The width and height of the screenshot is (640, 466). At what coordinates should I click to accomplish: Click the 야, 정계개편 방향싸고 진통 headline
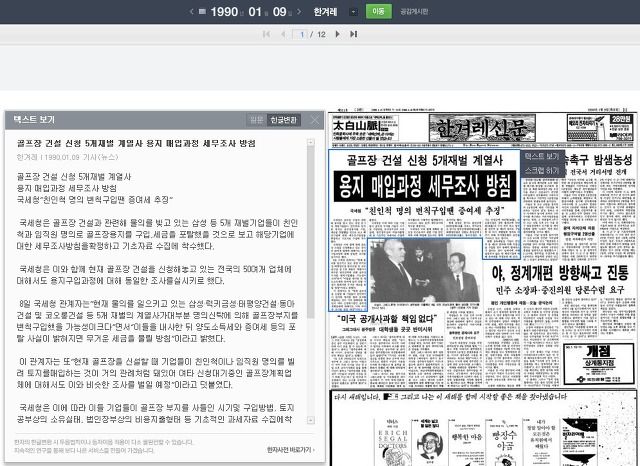pos(560,273)
